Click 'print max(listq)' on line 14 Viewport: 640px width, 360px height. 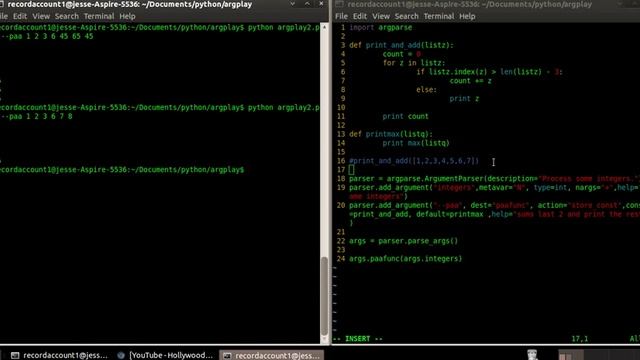coord(416,143)
